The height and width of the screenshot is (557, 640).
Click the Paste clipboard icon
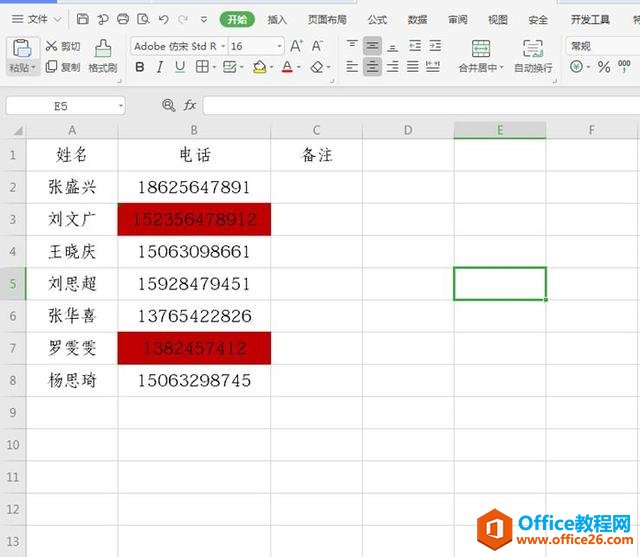tap(22, 49)
